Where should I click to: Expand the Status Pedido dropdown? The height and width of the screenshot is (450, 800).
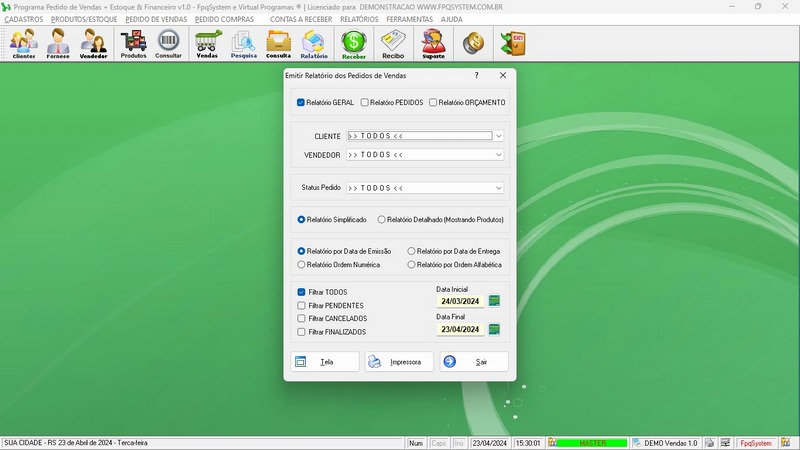tap(498, 187)
